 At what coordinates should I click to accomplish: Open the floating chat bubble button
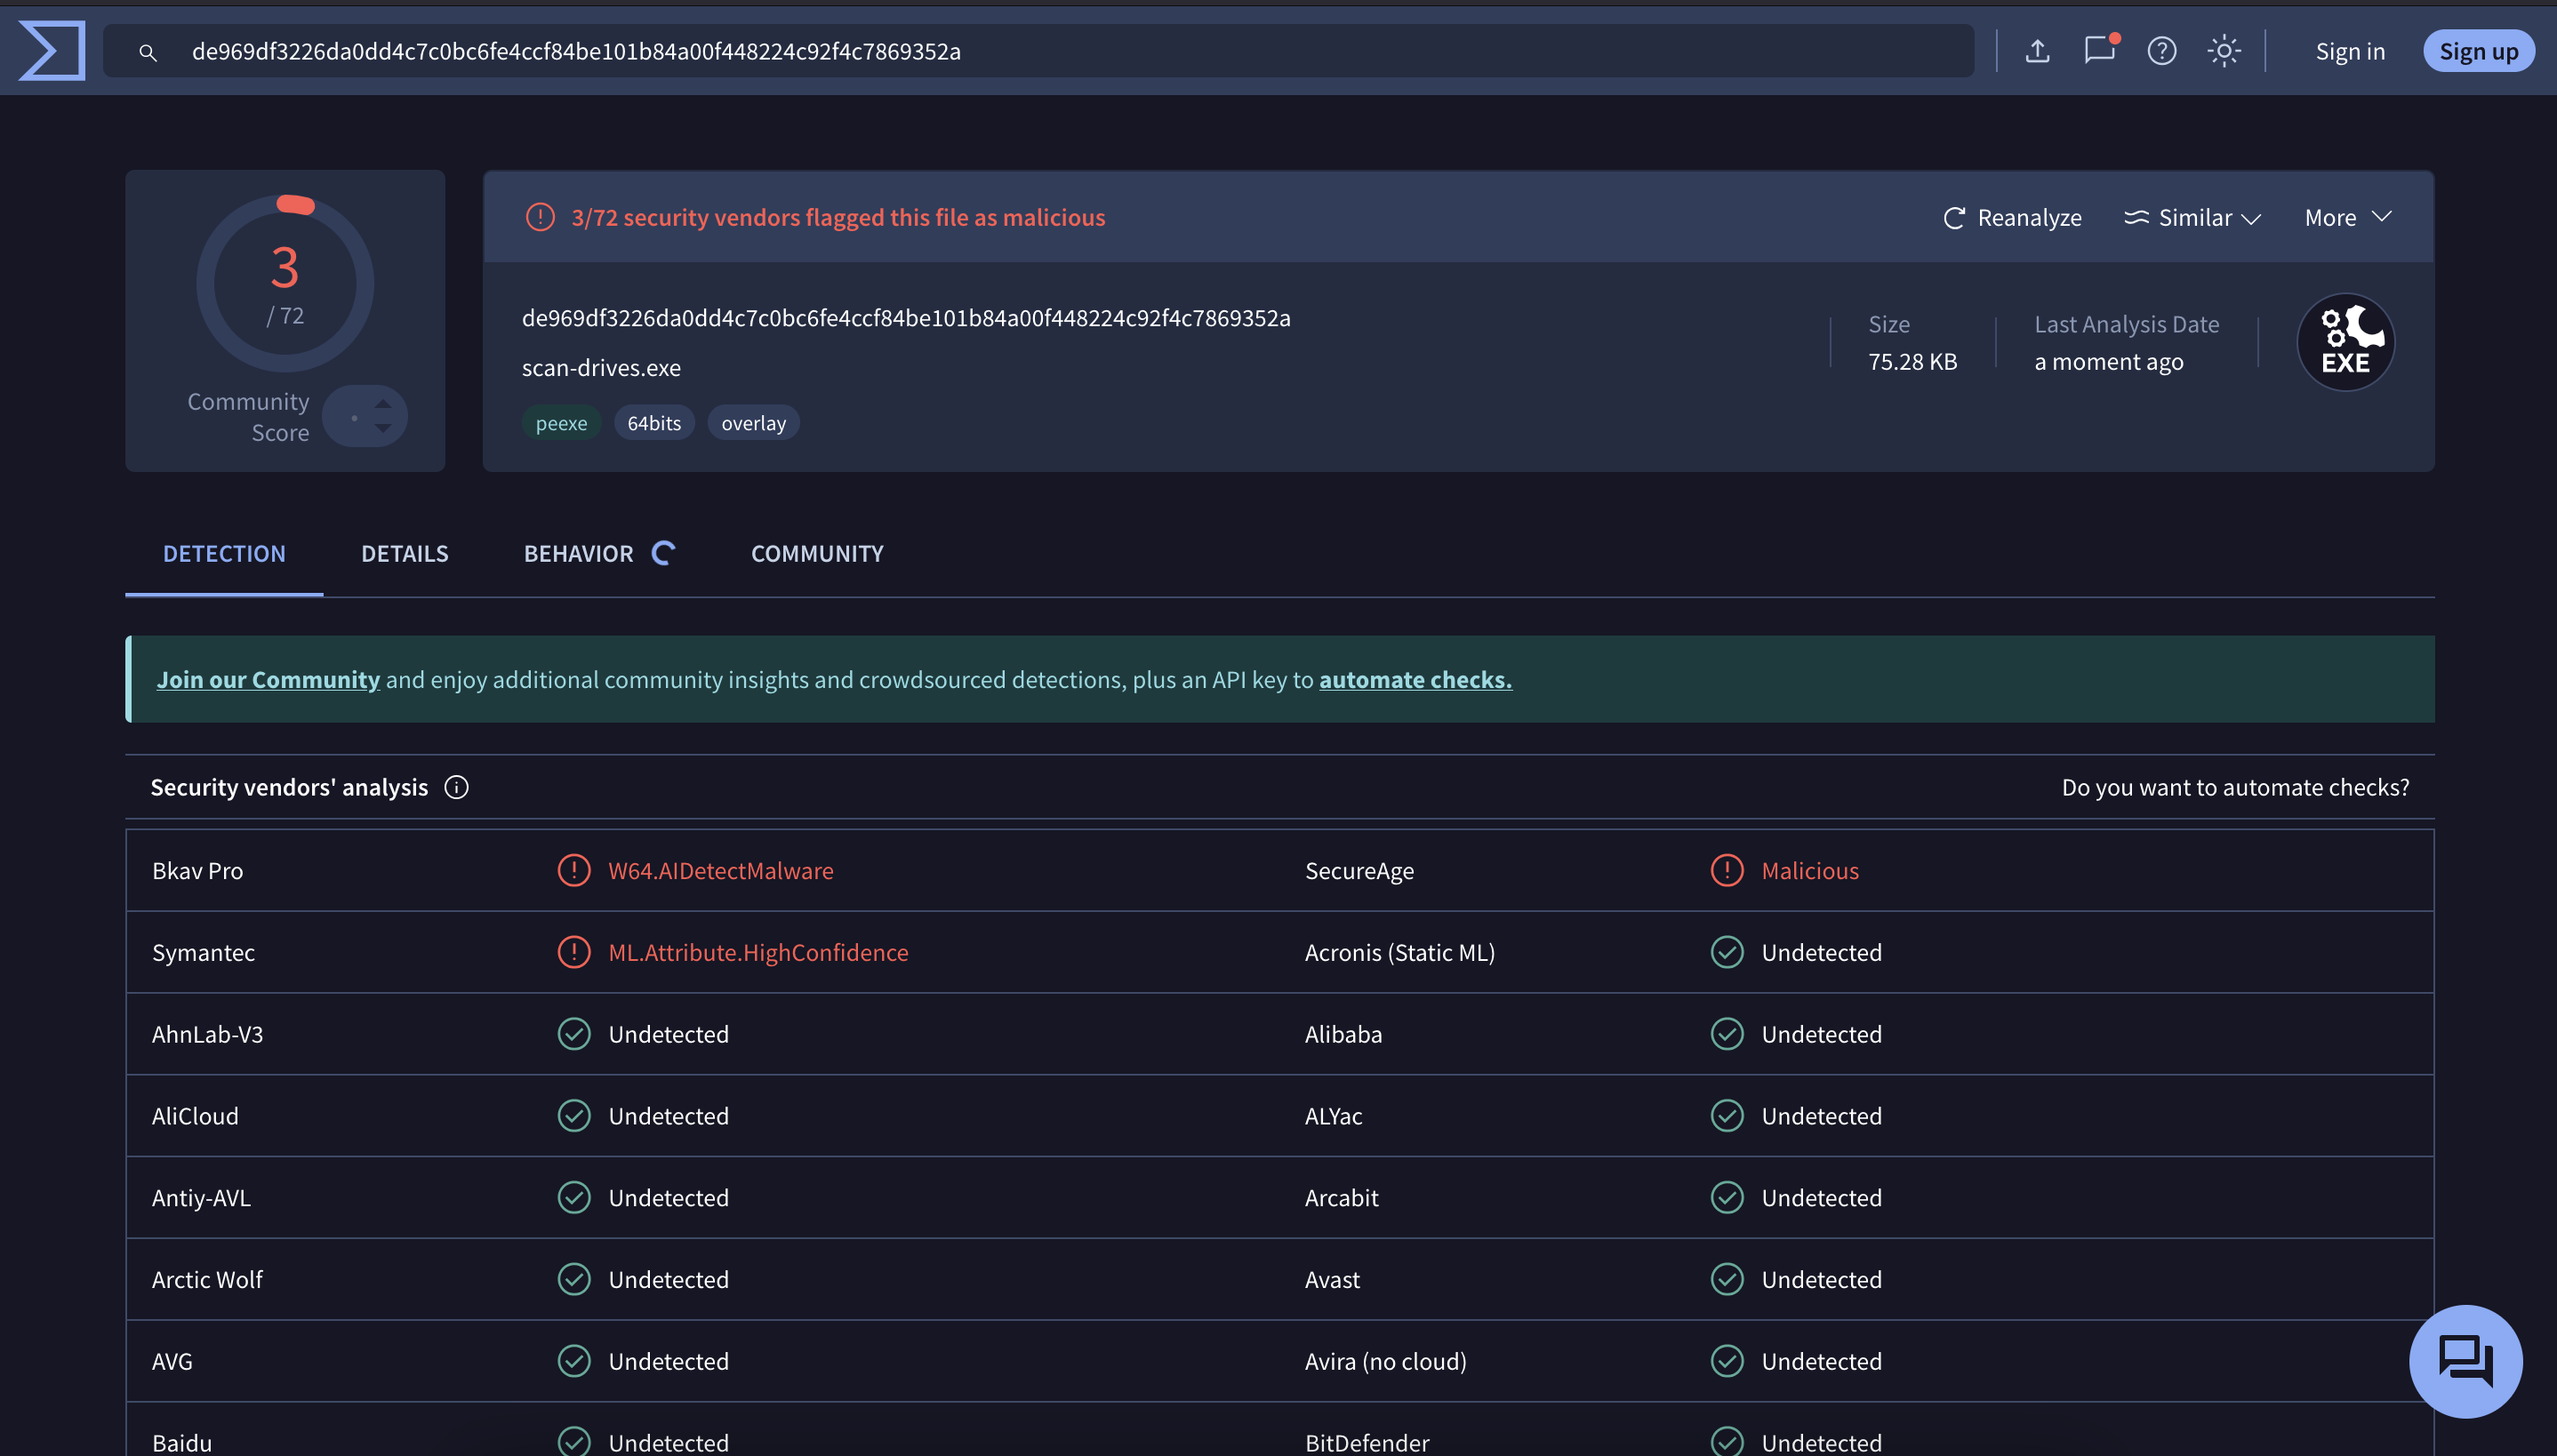[2465, 1361]
